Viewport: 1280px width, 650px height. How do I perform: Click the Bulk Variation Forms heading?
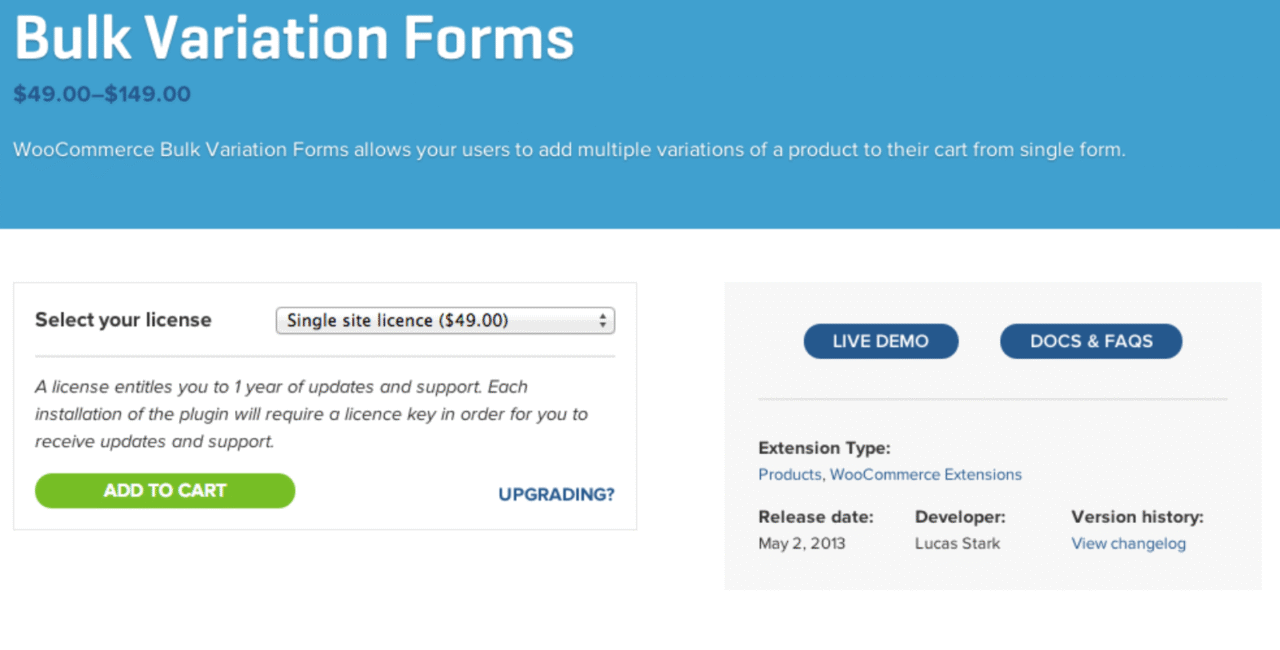(294, 38)
